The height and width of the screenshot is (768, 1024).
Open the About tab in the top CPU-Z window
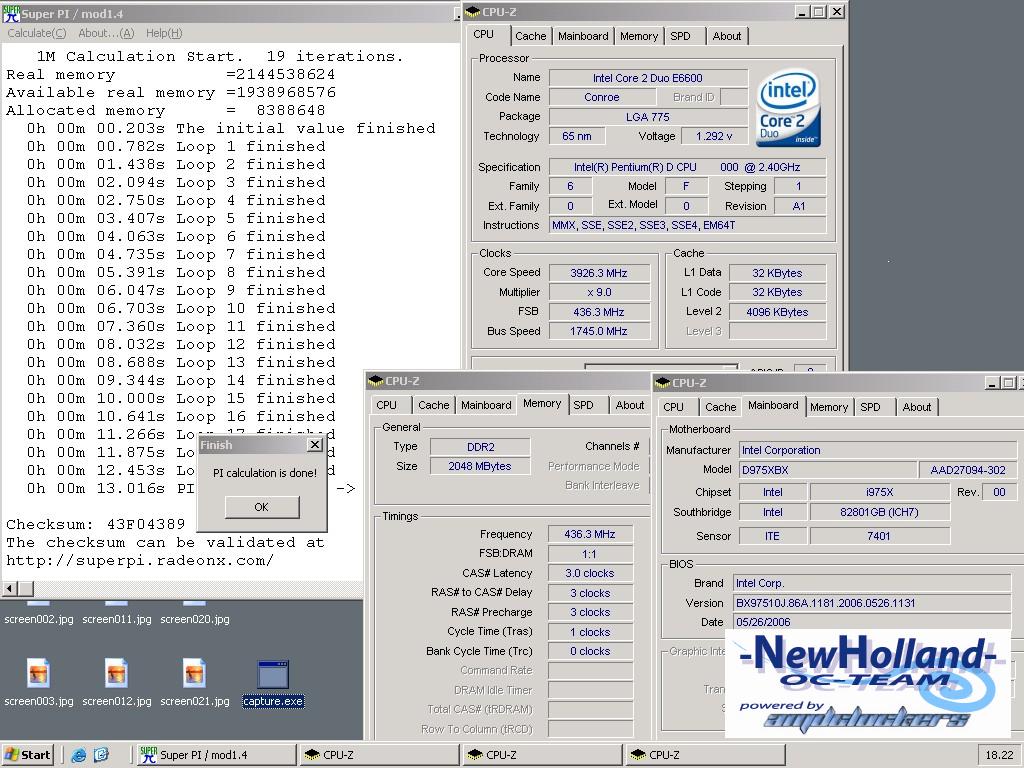click(727, 37)
